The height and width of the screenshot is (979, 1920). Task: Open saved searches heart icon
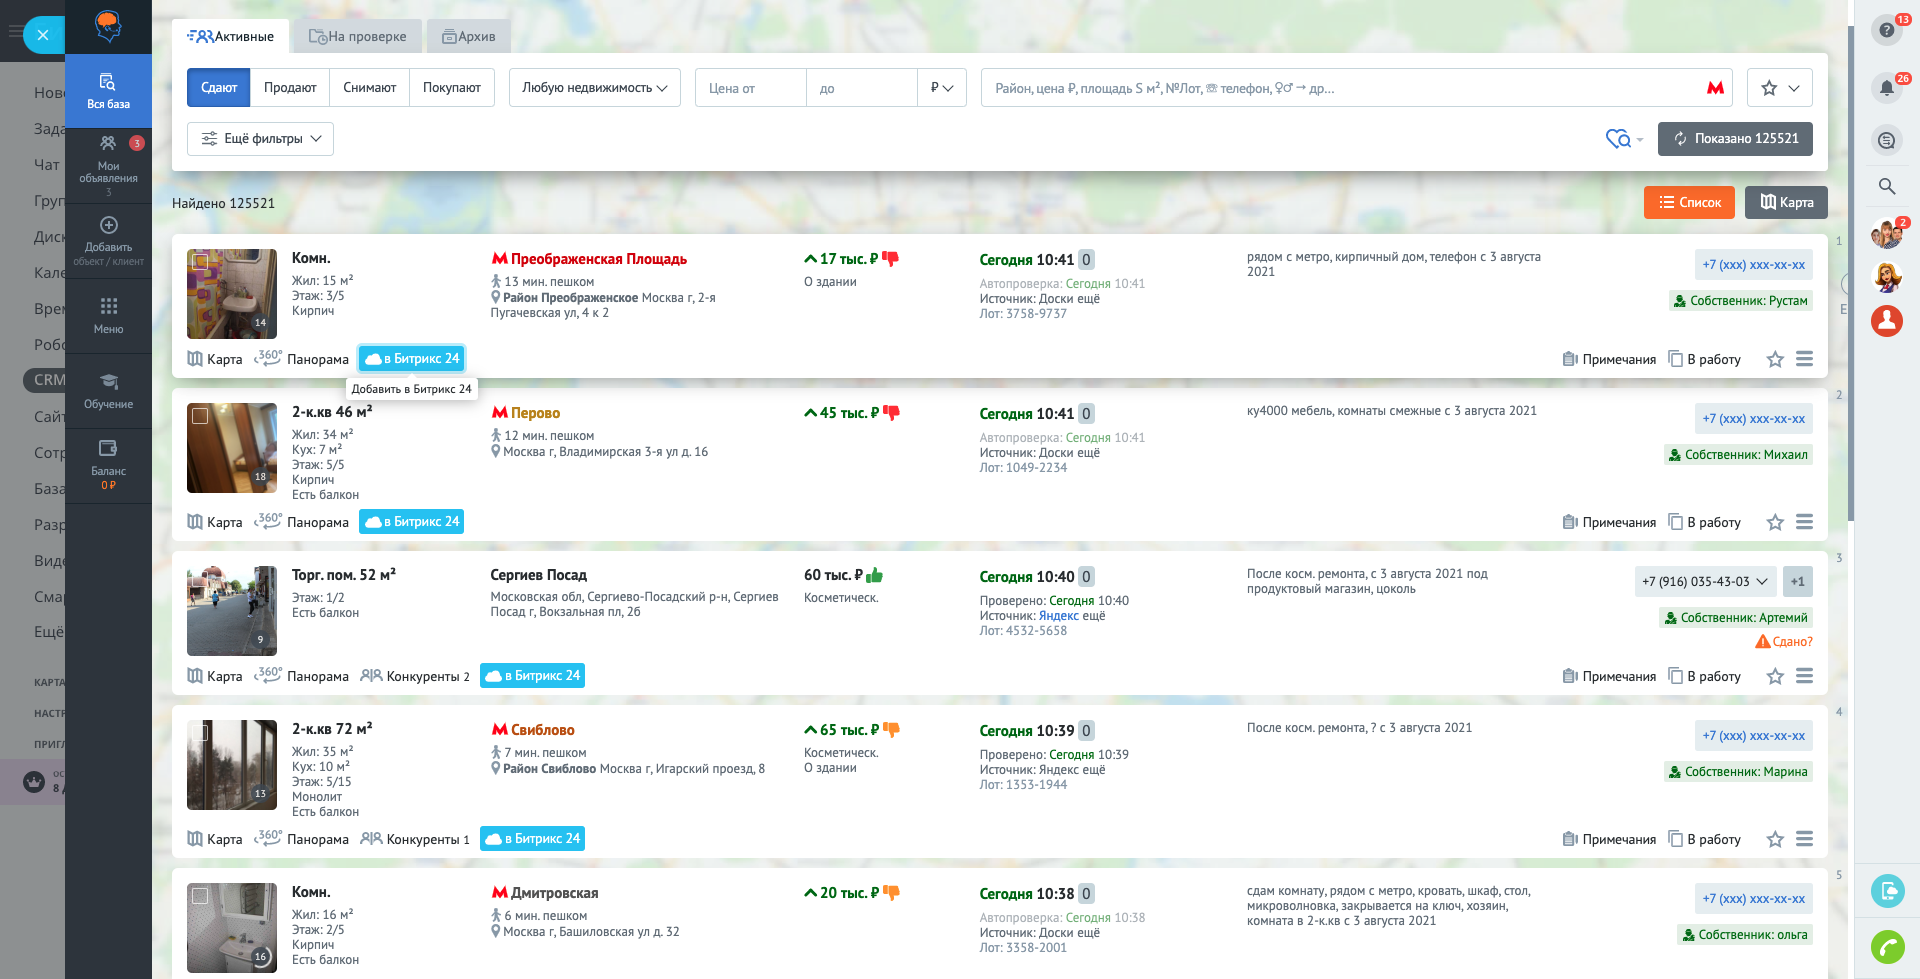tap(1619, 139)
